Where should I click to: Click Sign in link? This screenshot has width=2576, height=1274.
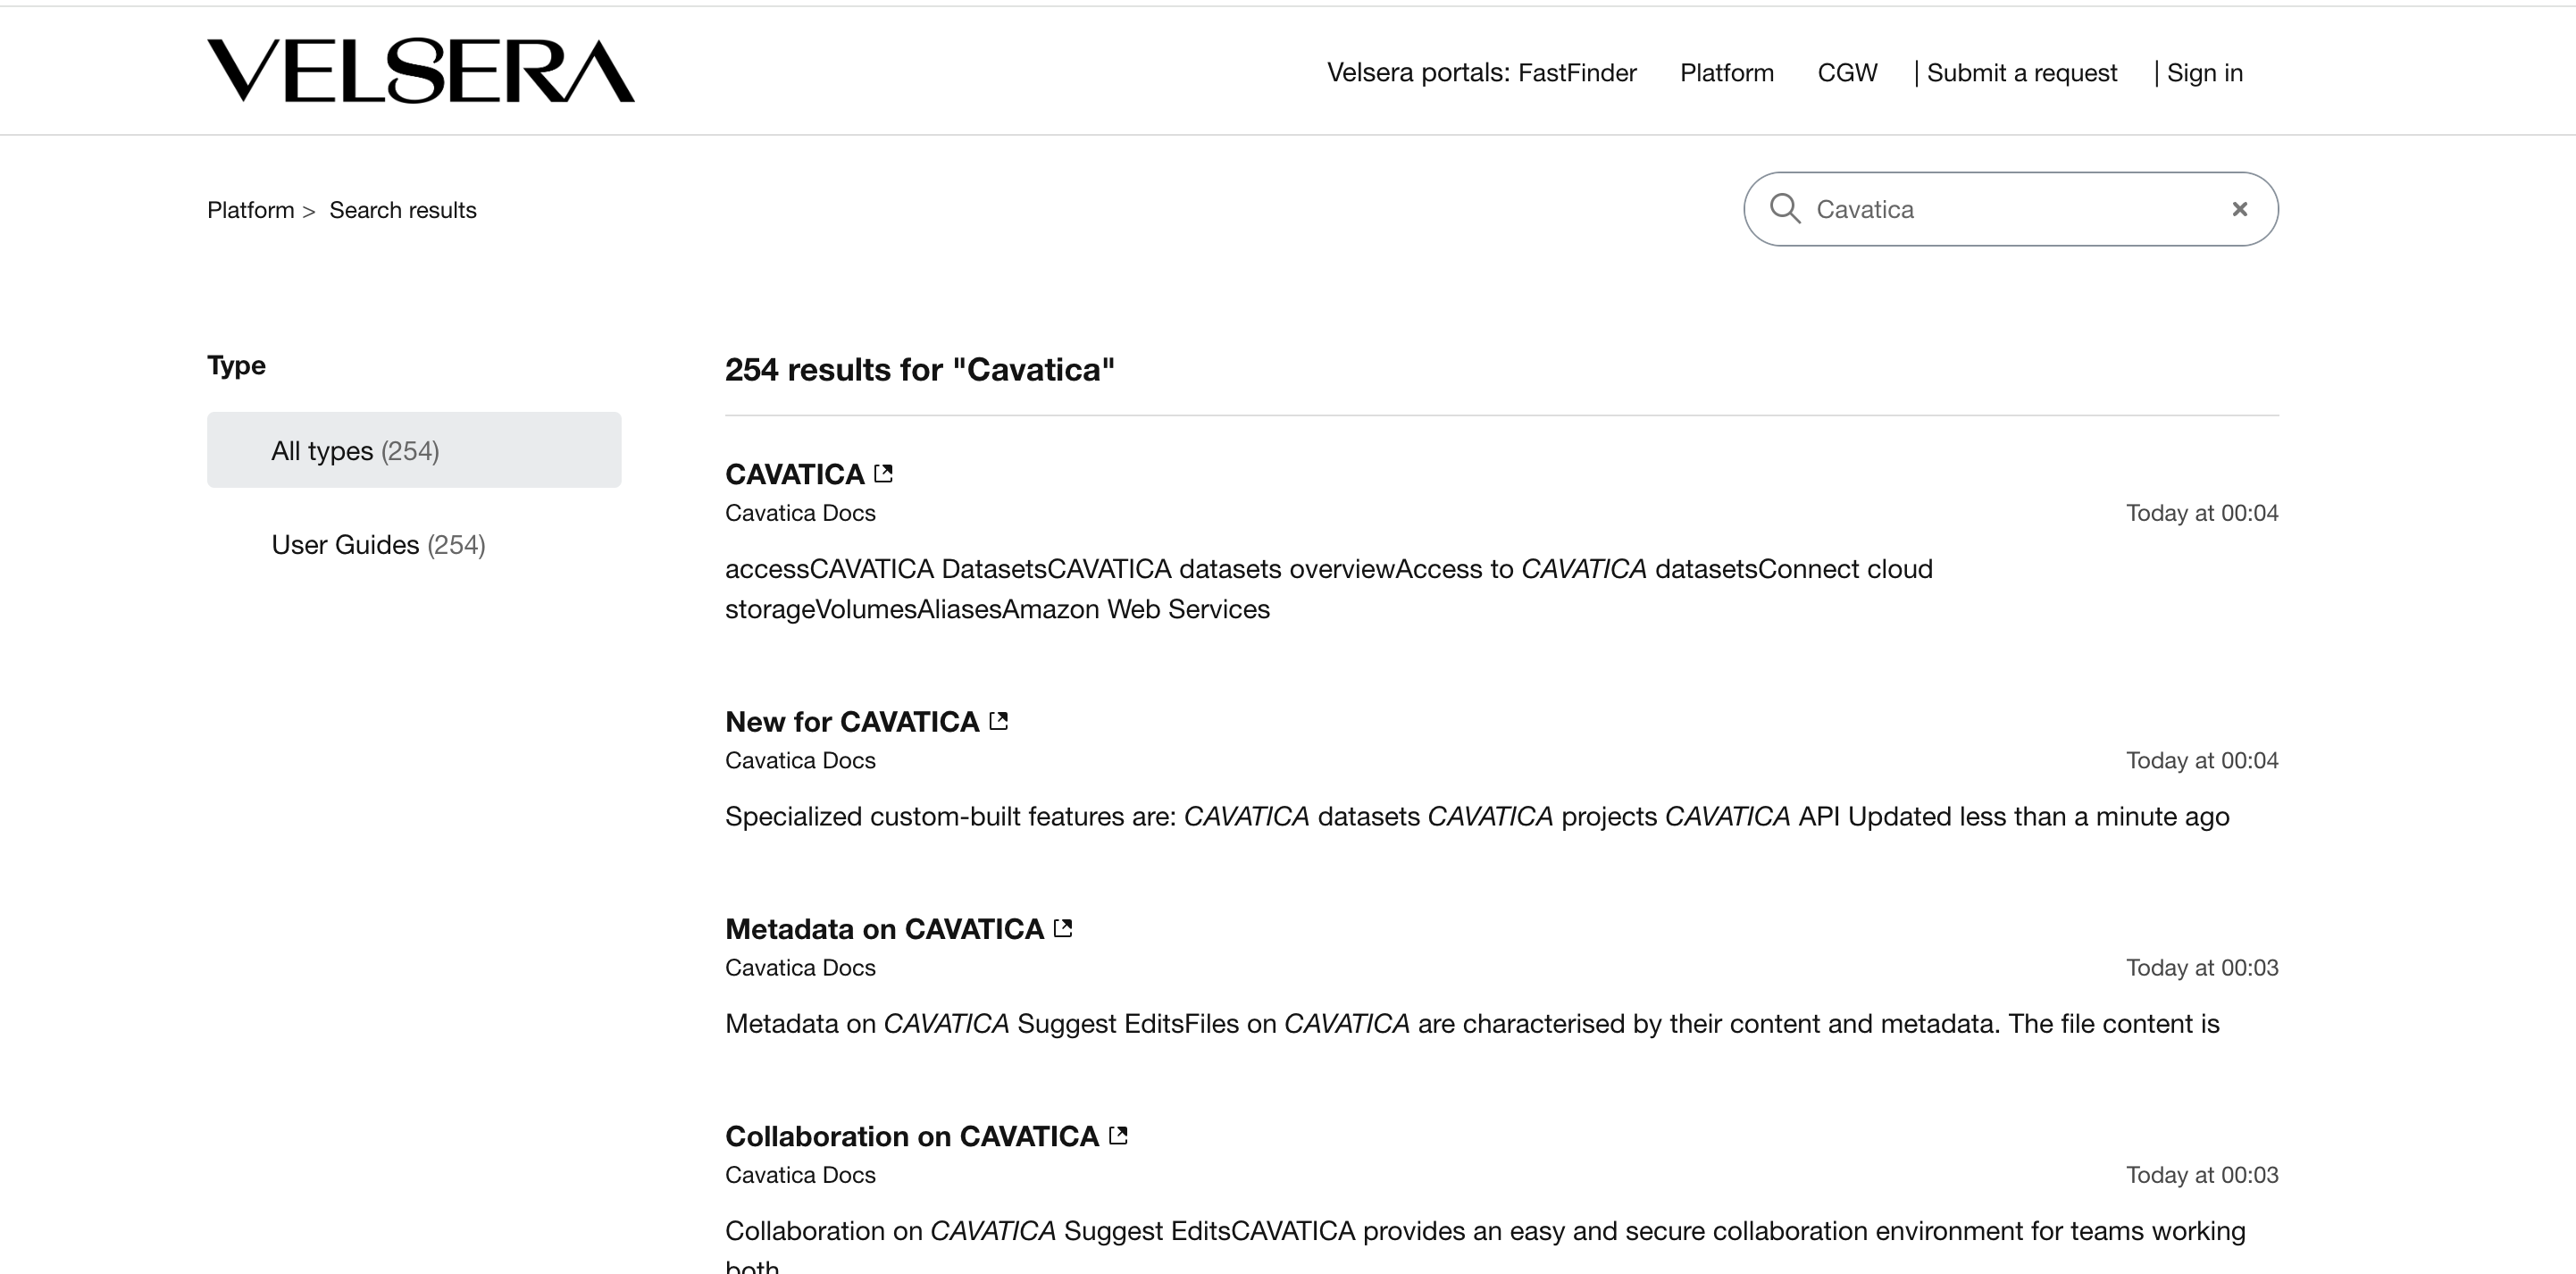[x=2204, y=73]
